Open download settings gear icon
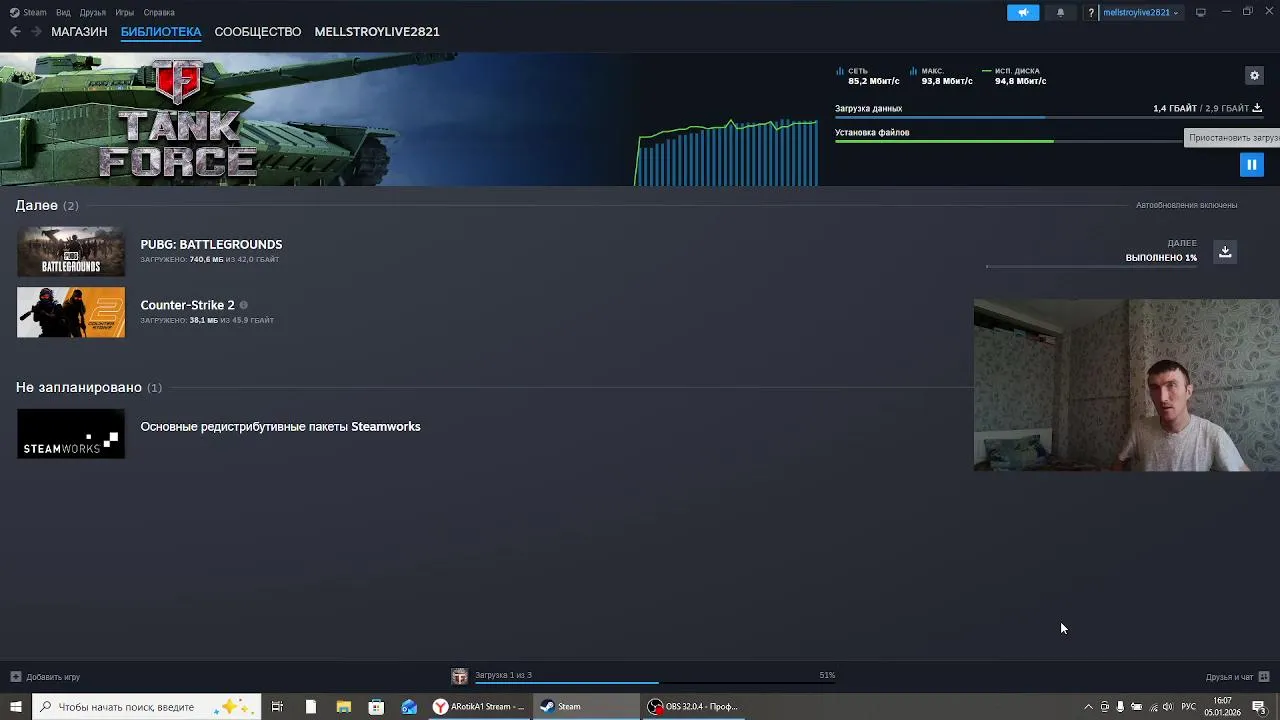The height and width of the screenshot is (720, 1280). click(x=1254, y=75)
